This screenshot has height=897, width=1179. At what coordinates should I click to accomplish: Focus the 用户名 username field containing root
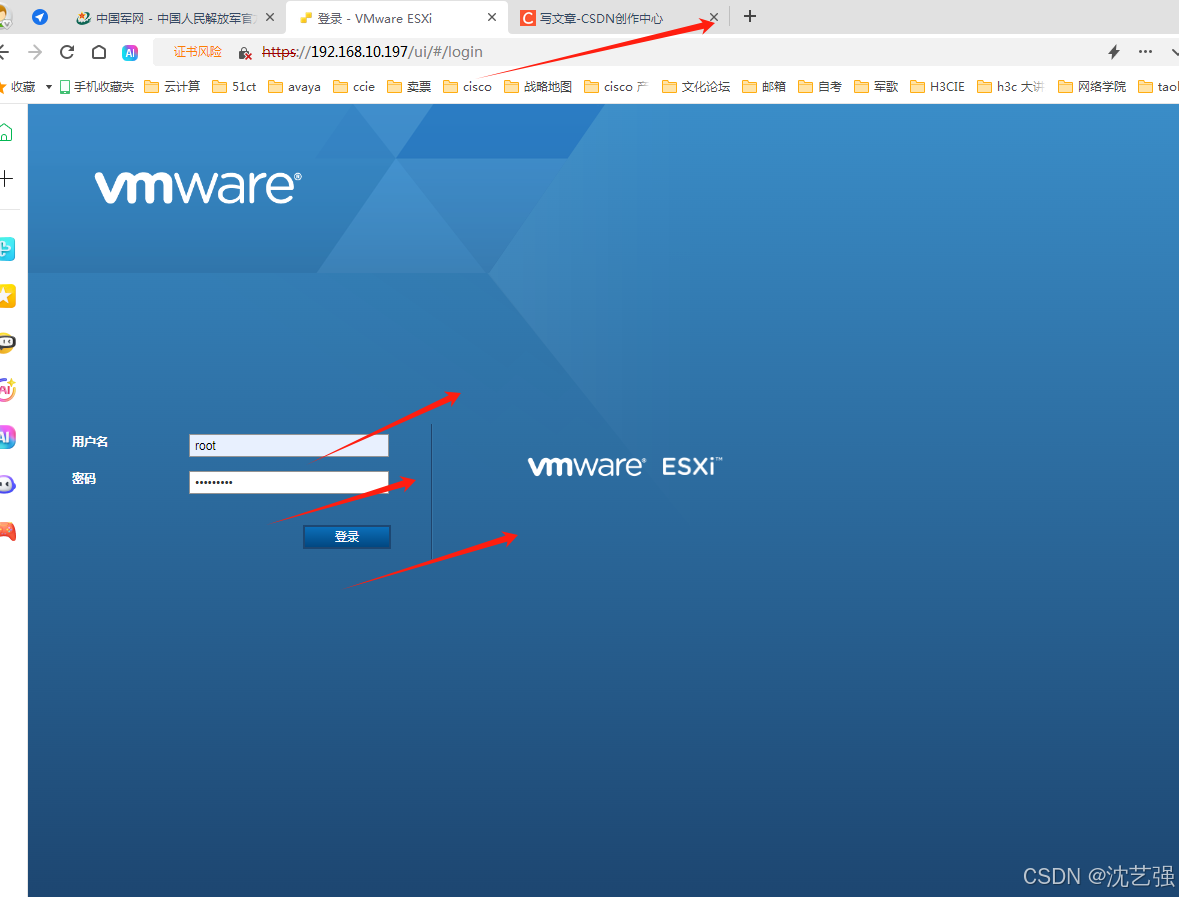[x=289, y=445]
